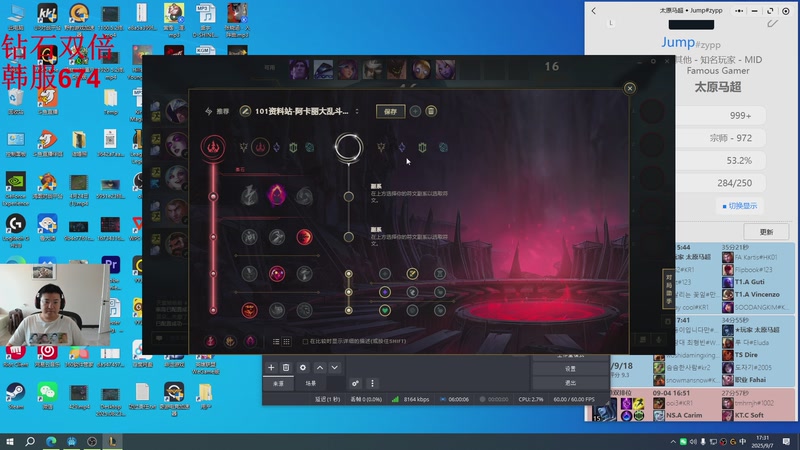Switch to OBS 场景 tab

310,383
